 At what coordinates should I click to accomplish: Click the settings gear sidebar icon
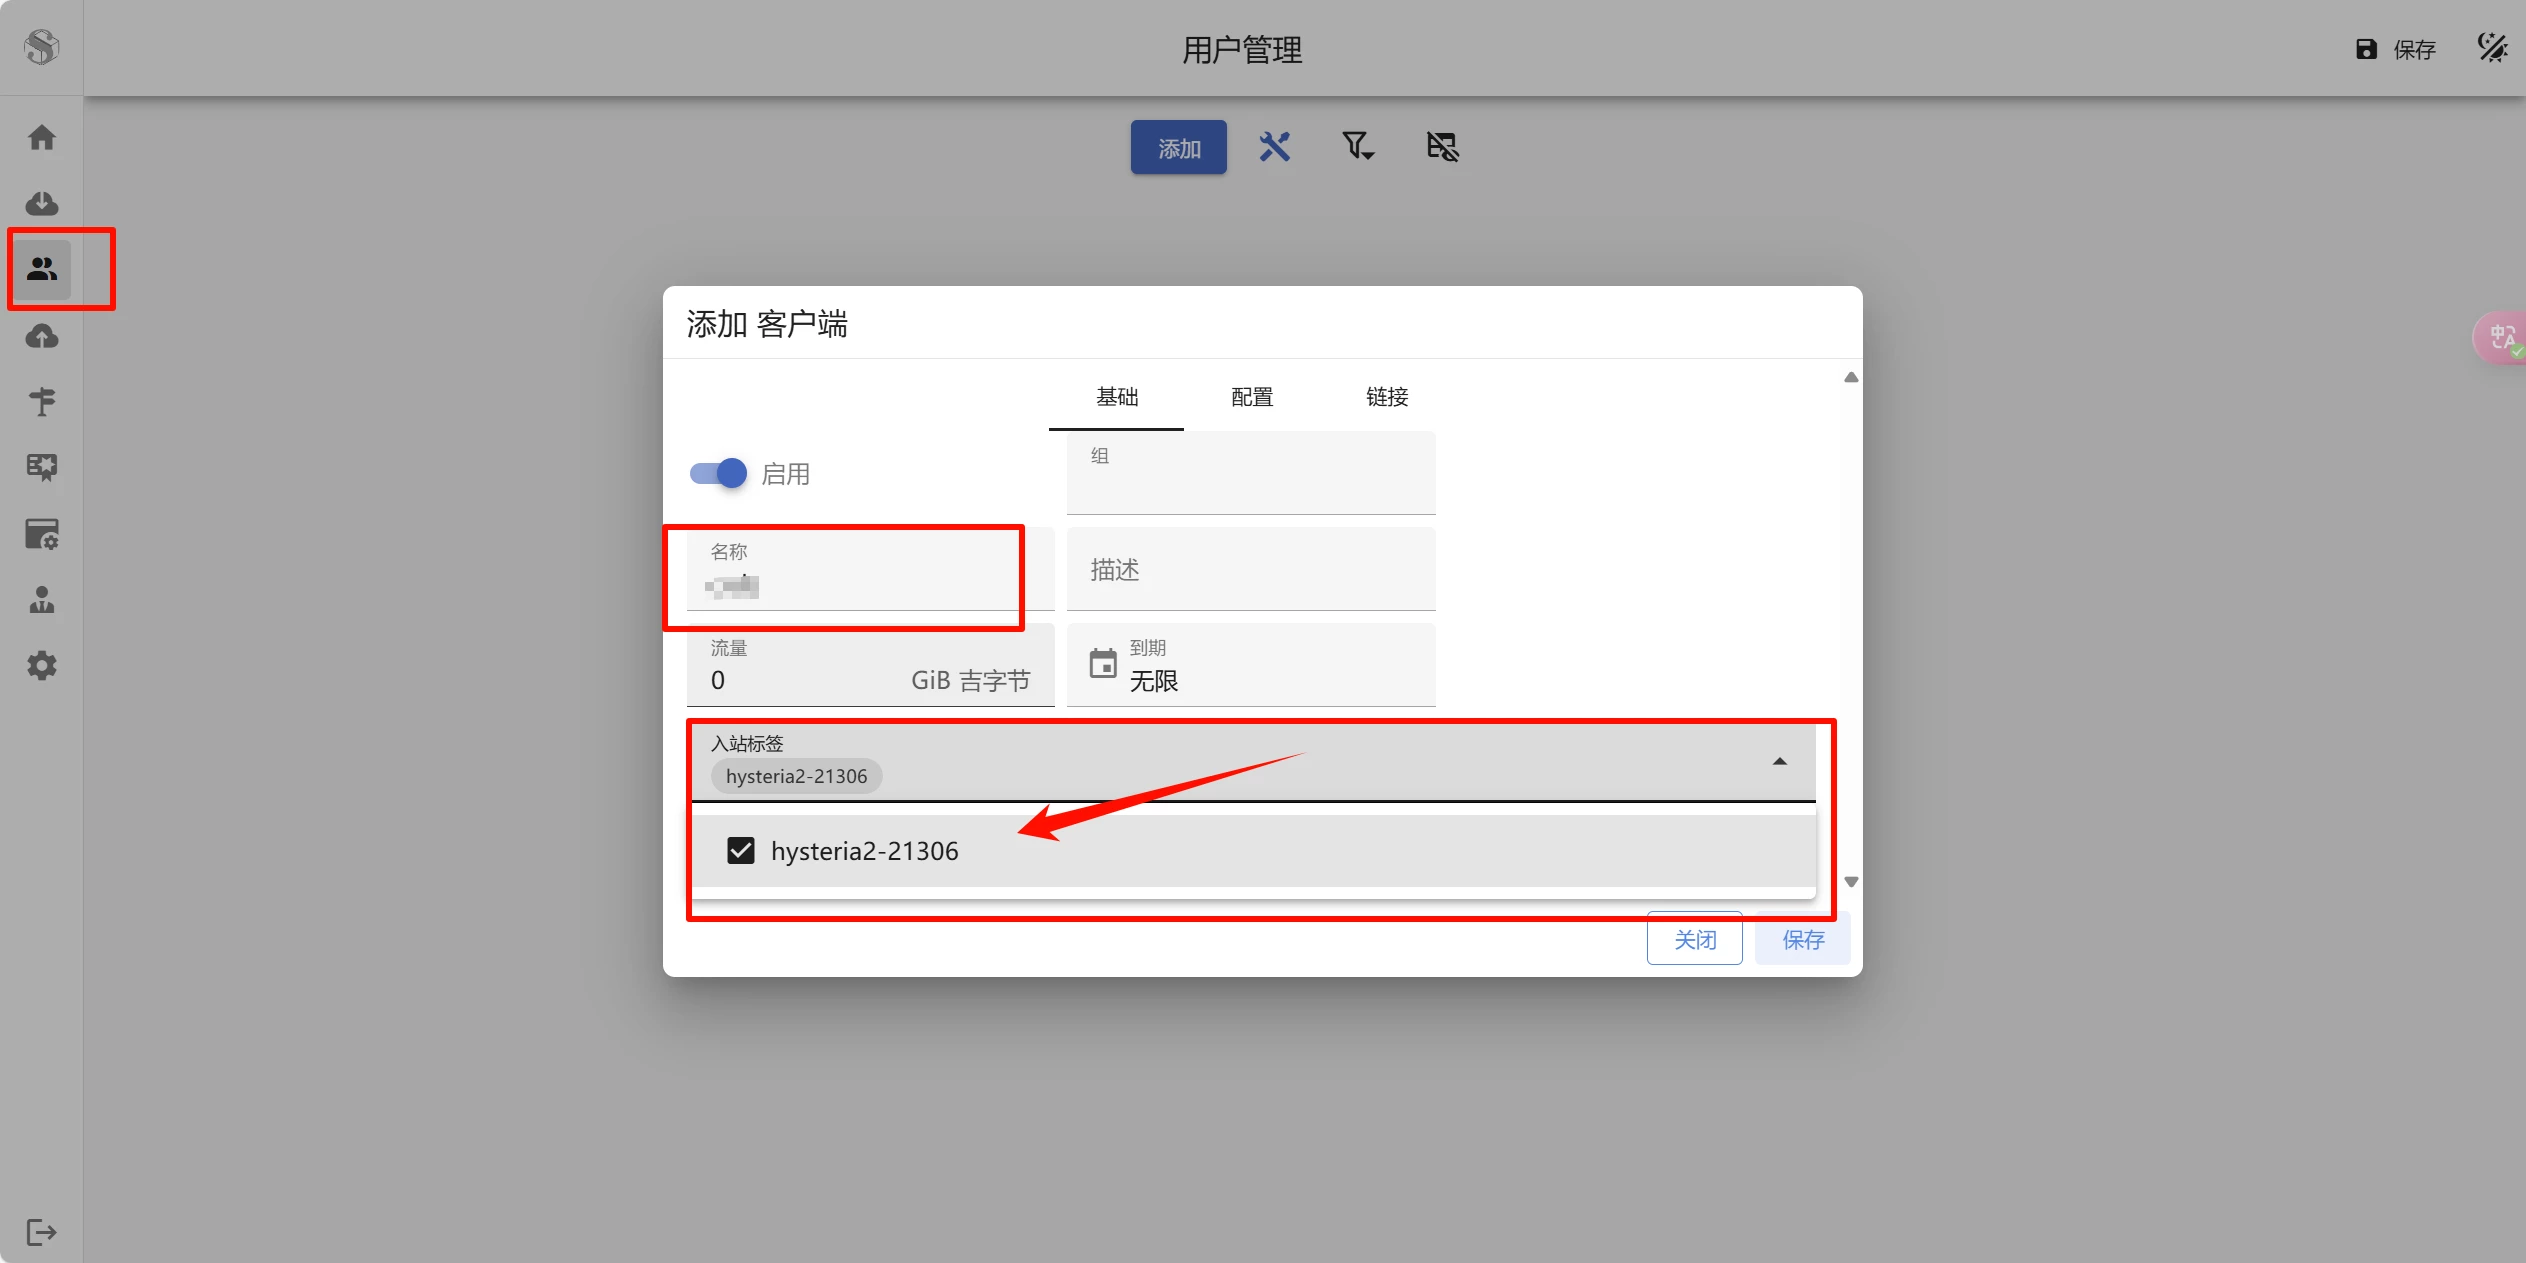click(41, 666)
